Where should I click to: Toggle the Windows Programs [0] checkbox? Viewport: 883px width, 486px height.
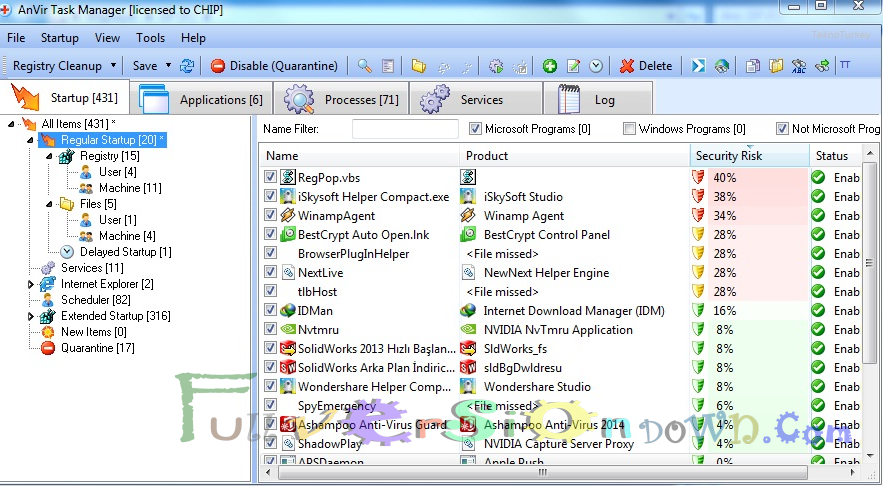[x=629, y=129]
